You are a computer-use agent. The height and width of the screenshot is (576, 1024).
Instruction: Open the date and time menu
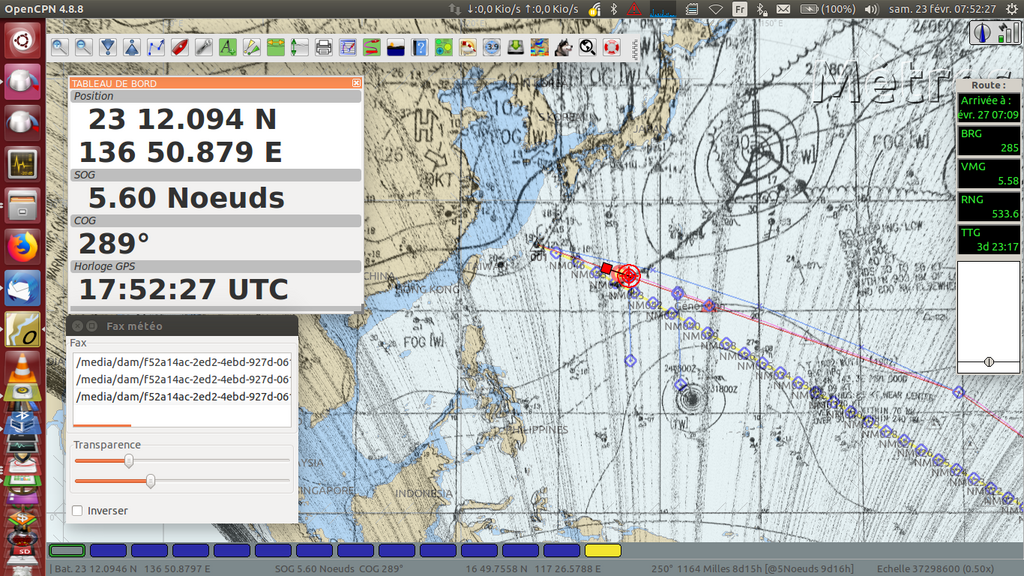(x=942, y=9)
